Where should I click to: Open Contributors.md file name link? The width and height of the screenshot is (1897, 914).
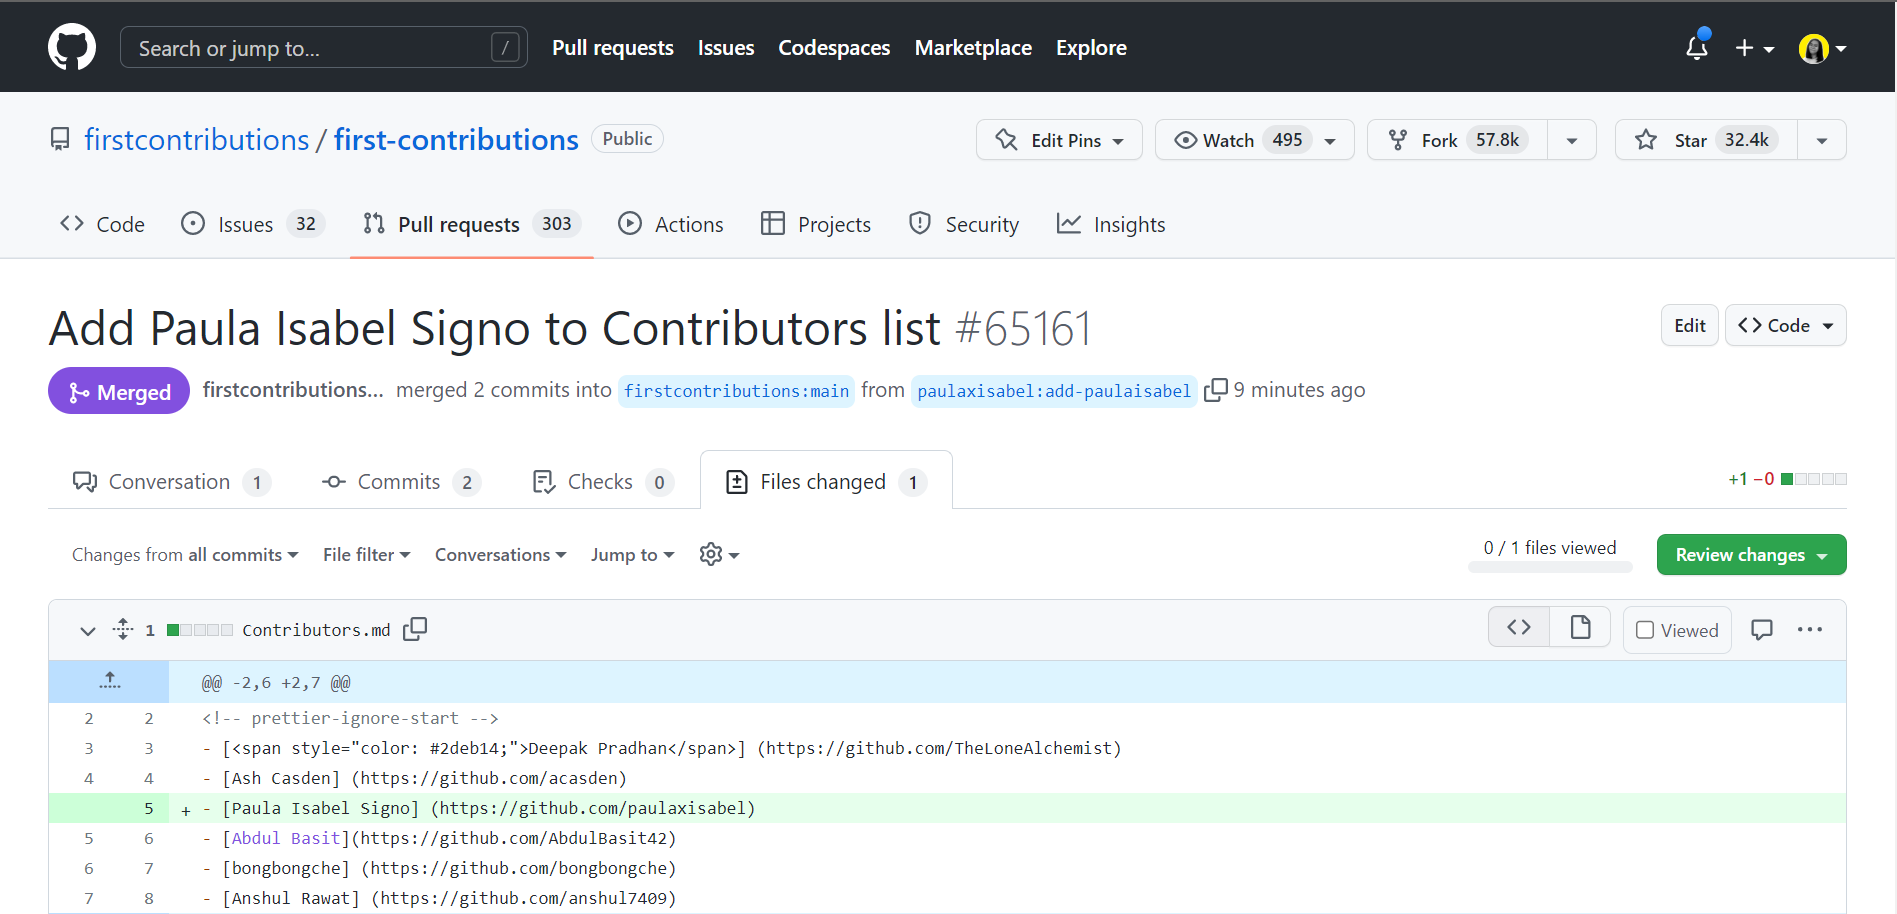316,630
